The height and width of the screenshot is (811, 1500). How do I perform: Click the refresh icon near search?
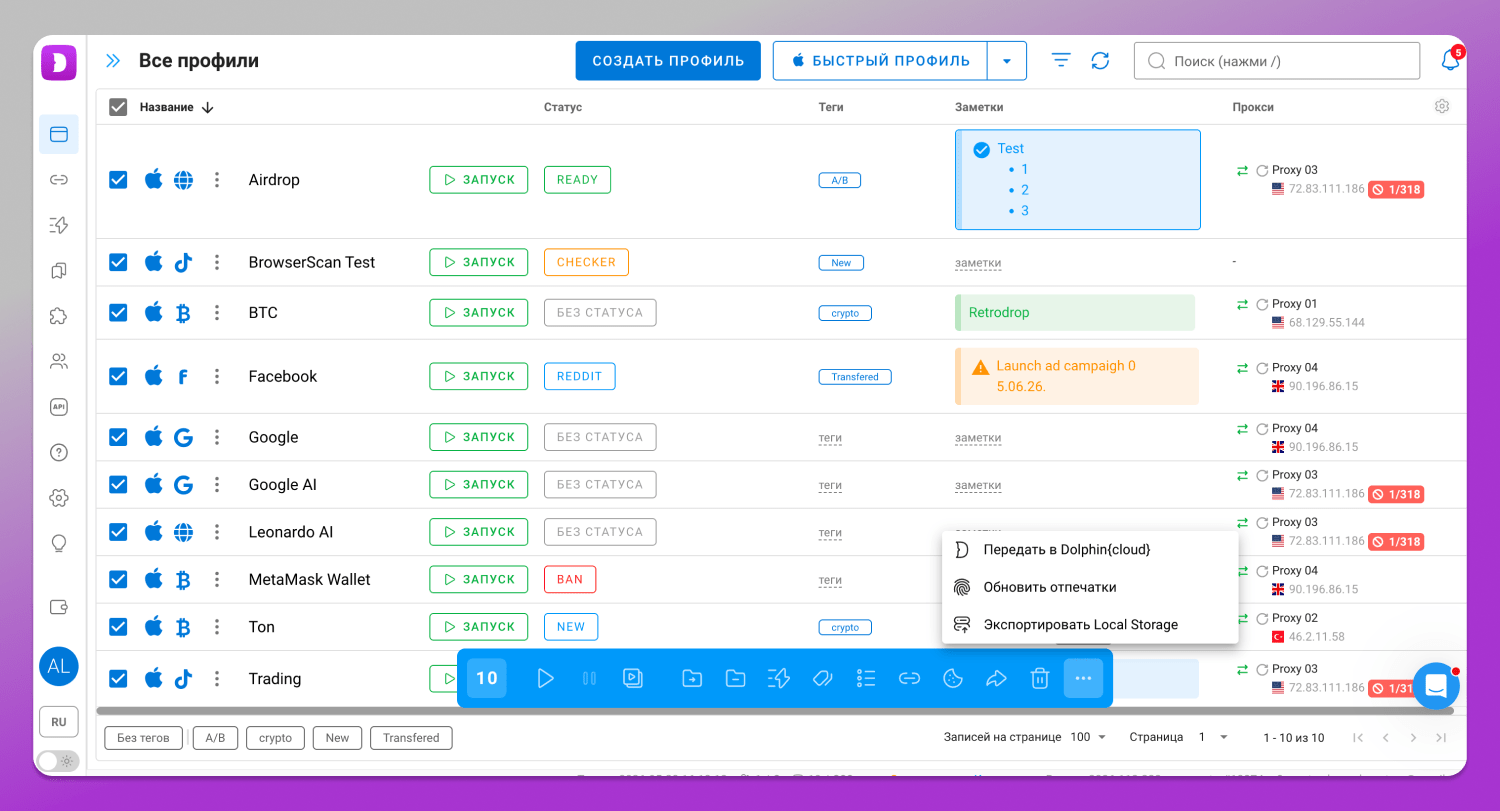tap(1100, 61)
